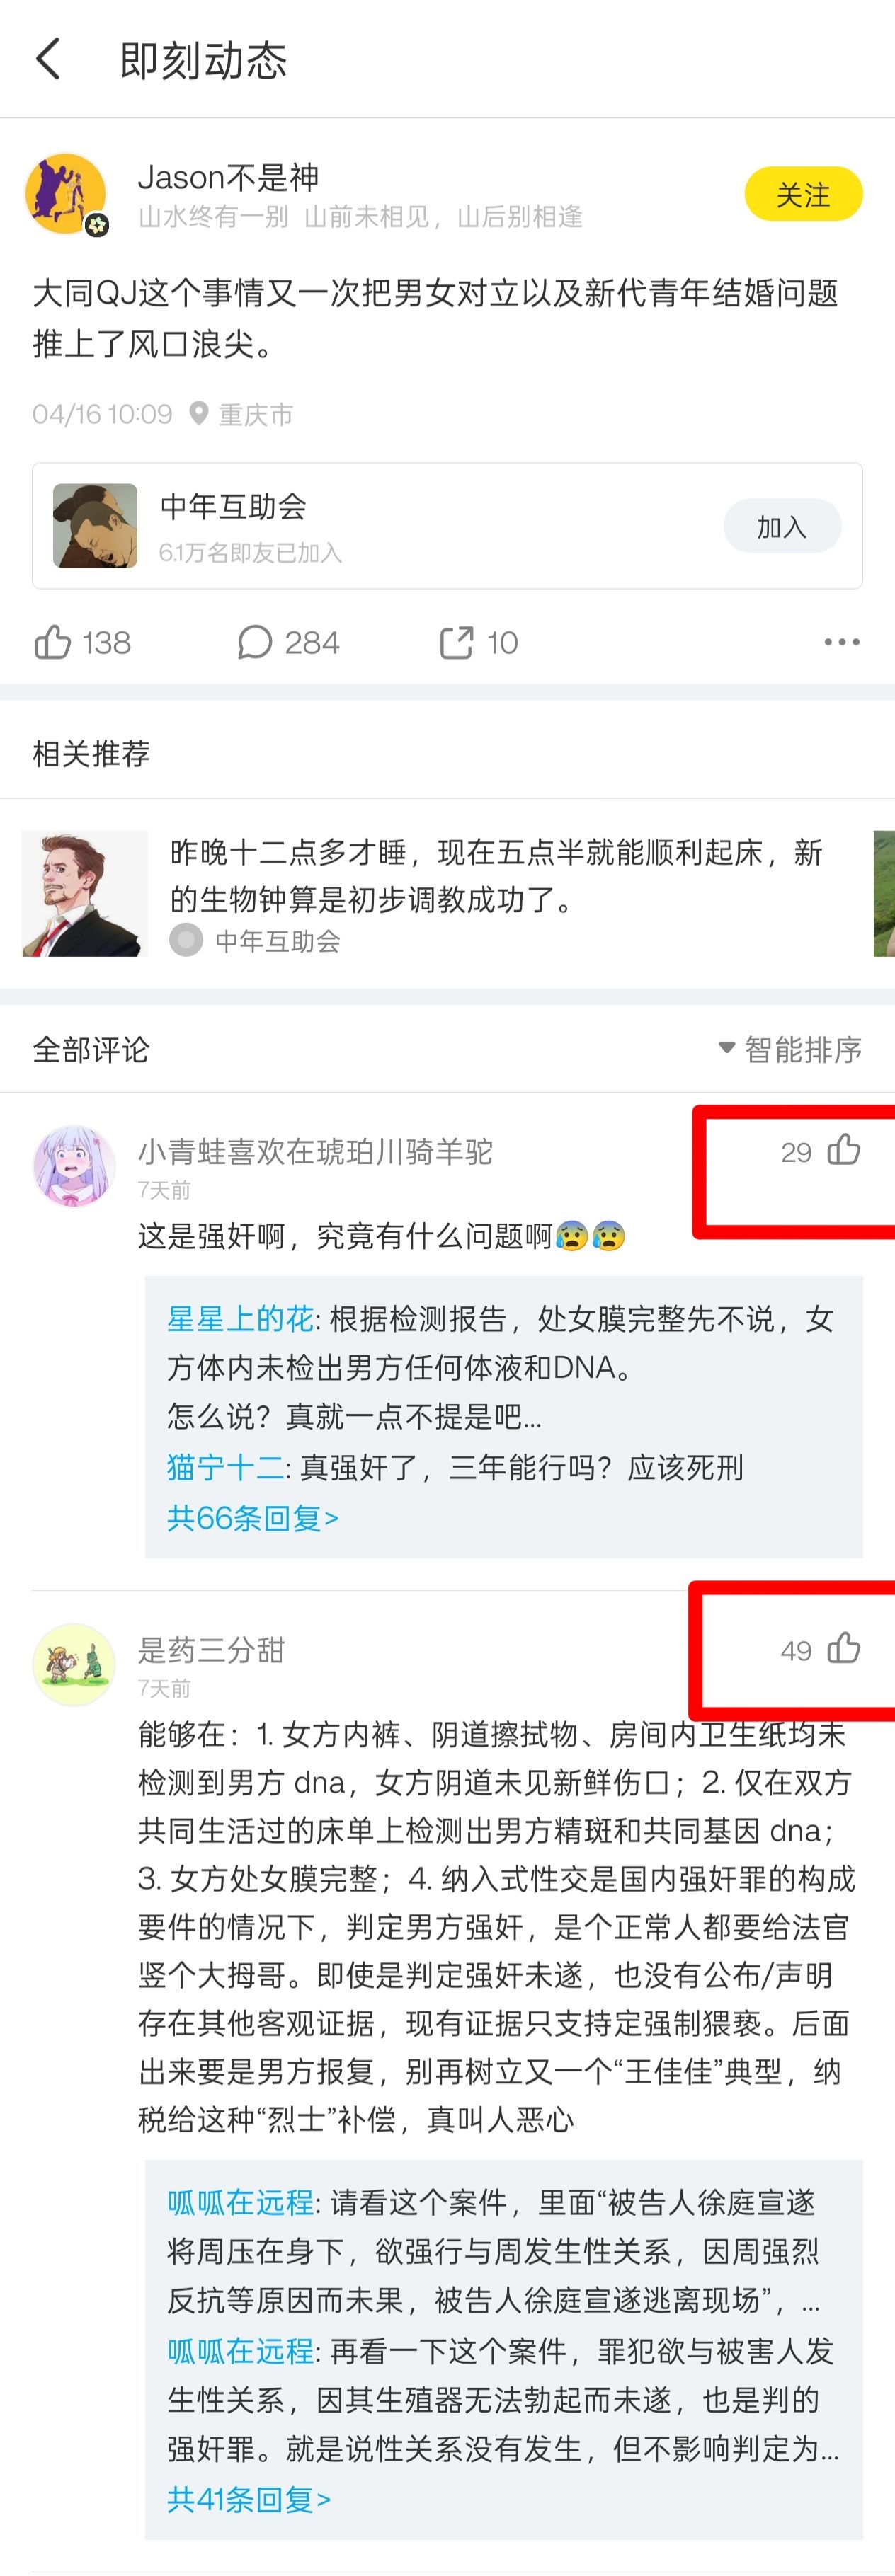Open Jason不是神 profile avatar
895x2576 pixels.
pyautogui.click(x=66, y=194)
